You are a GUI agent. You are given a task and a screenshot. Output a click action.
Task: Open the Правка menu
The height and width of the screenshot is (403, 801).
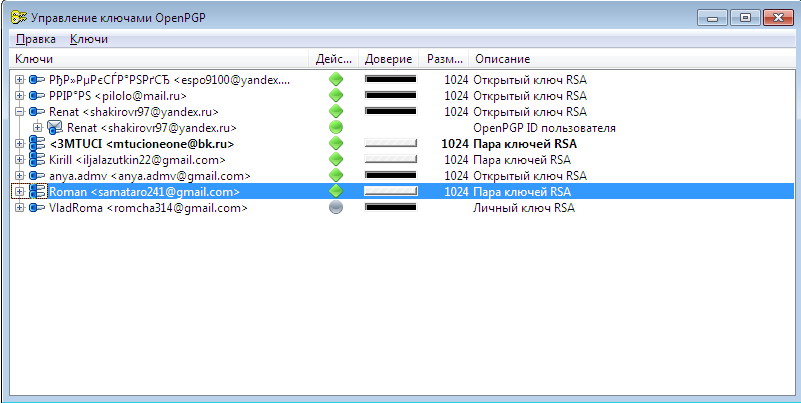(x=36, y=39)
